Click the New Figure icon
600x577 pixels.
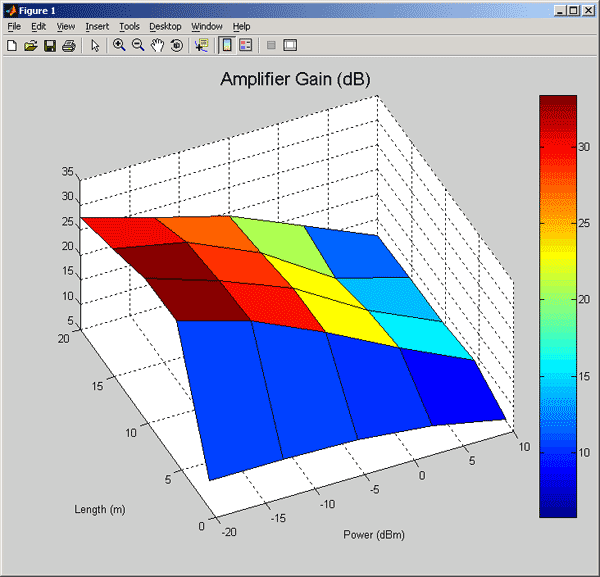point(12,46)
